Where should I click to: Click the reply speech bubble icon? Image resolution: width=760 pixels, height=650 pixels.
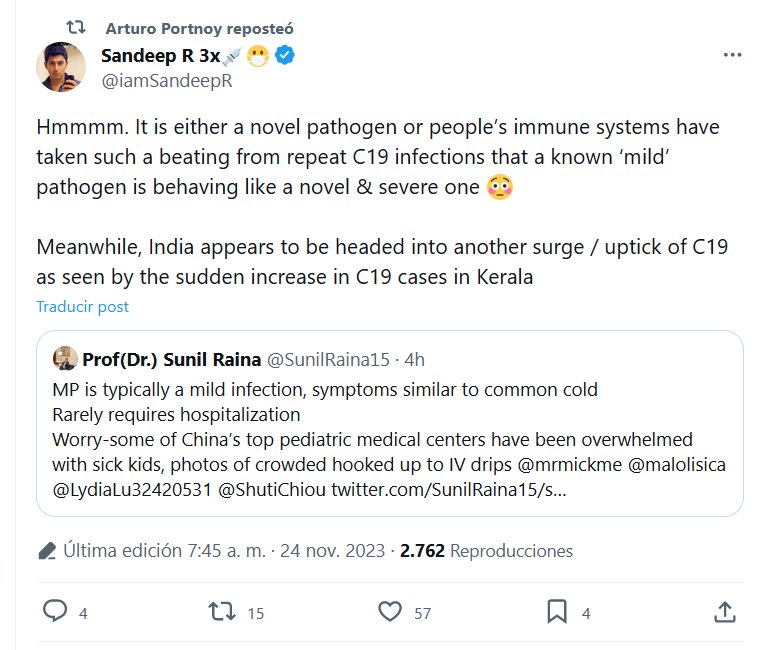[57, 610]
